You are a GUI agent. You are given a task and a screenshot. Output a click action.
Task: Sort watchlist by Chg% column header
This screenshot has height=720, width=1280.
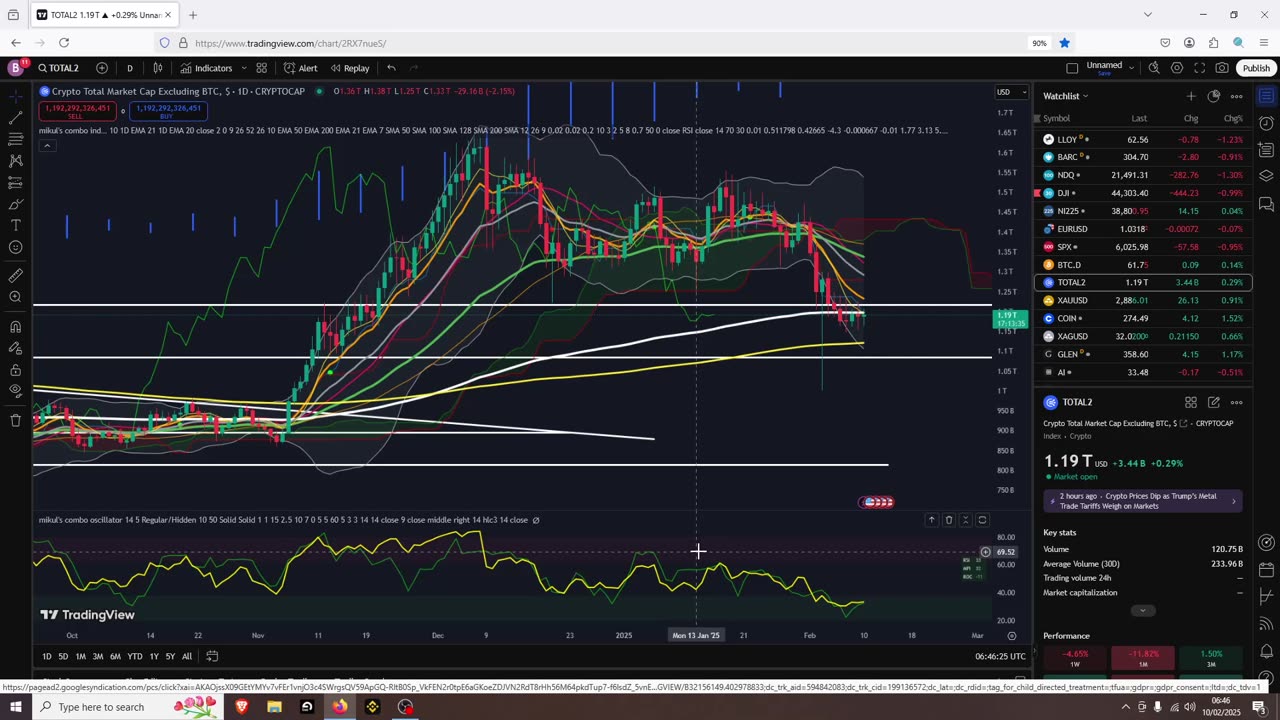[x=1233, y=118]
